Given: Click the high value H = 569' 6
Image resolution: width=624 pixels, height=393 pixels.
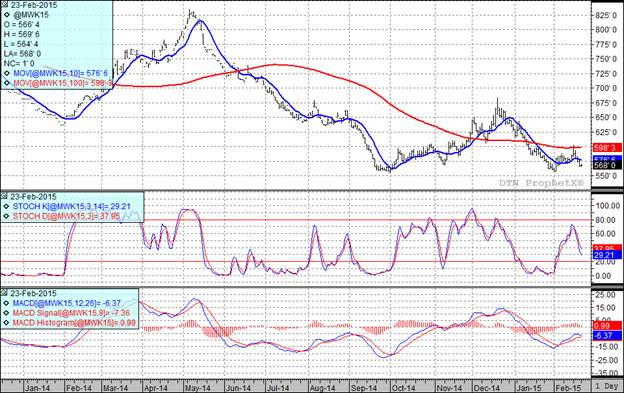Looking at the screenshot, I should 21,35.
